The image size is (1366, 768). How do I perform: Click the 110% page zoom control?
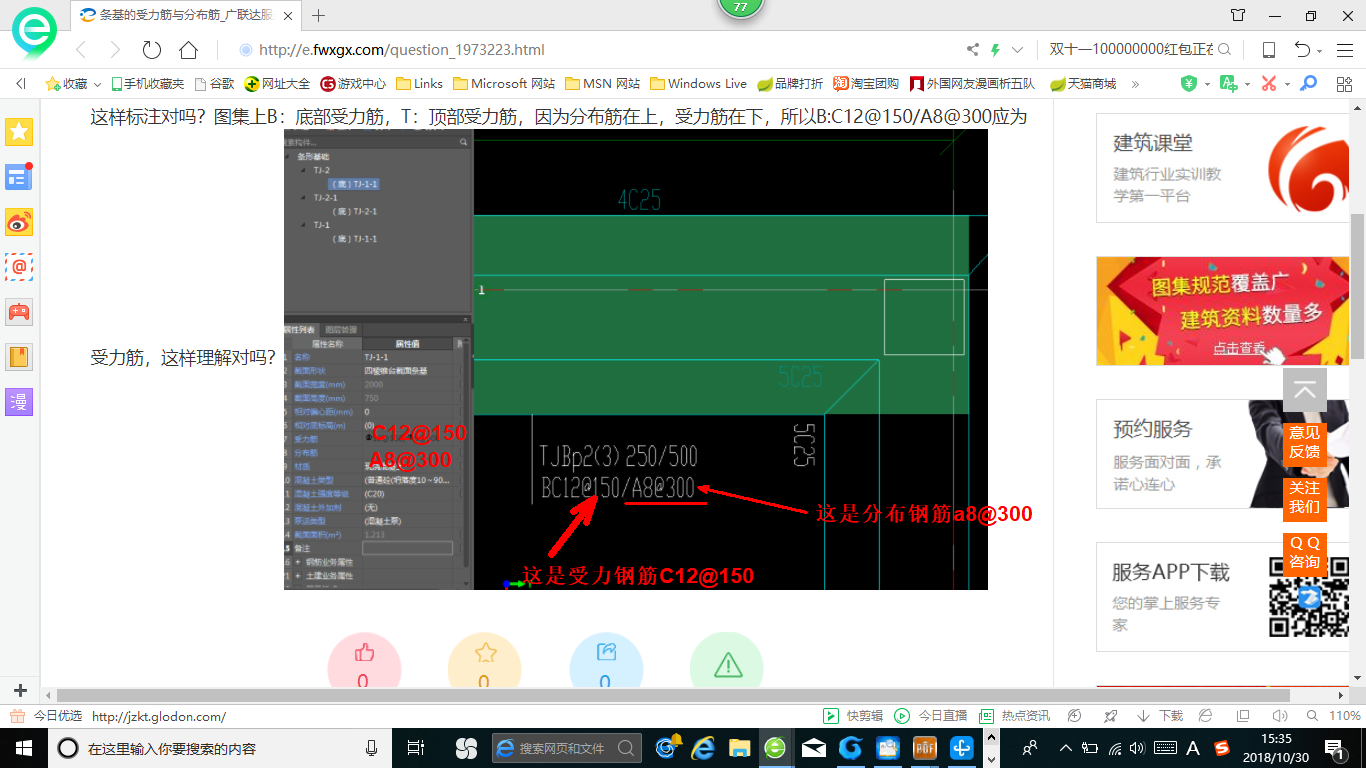point(1336,716)
